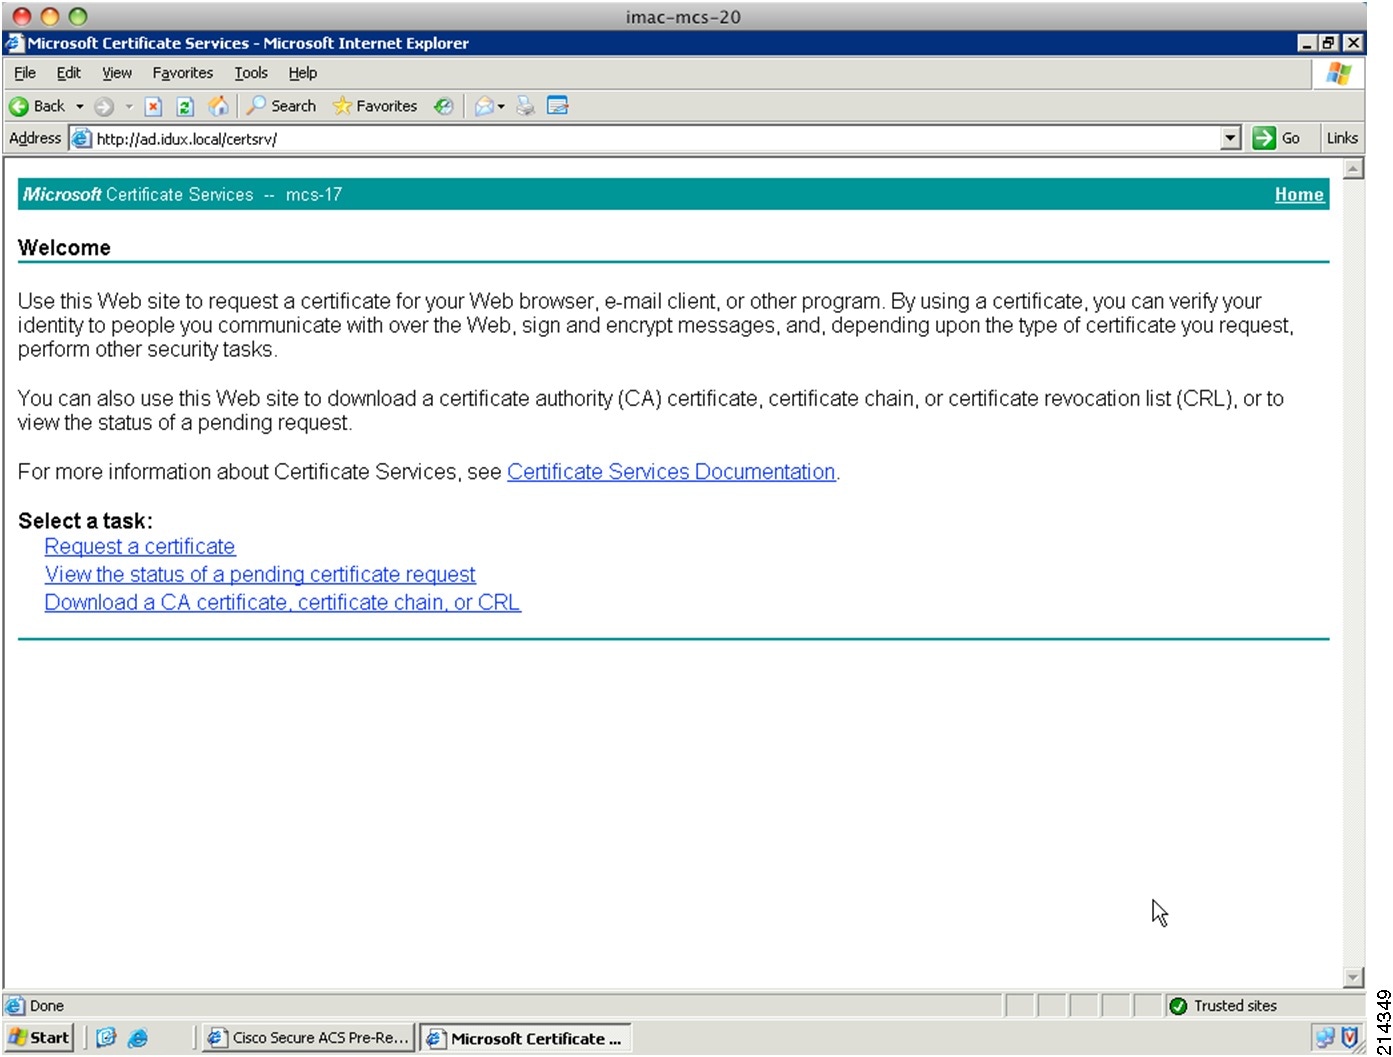Click the Request a certificate link
Screen dimensions: 1393x1057
140,547
